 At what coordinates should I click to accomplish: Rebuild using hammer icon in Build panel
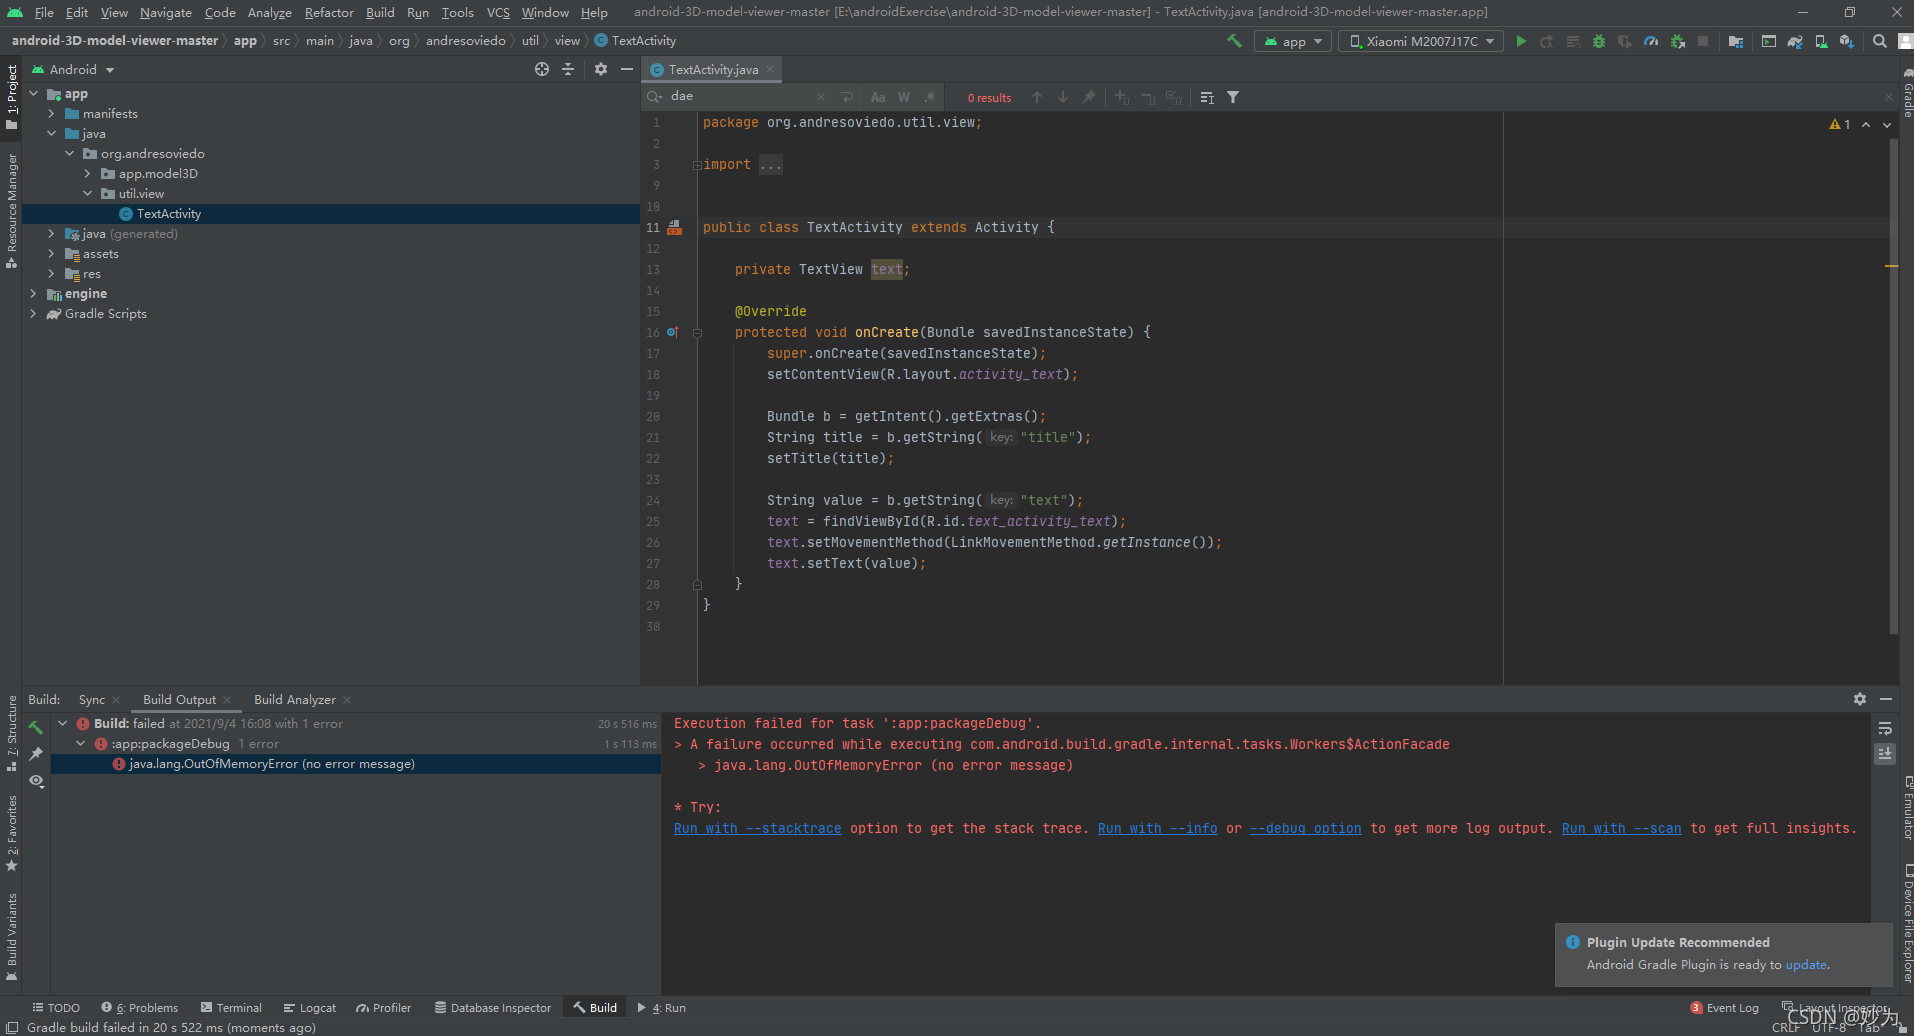(36, 727)
